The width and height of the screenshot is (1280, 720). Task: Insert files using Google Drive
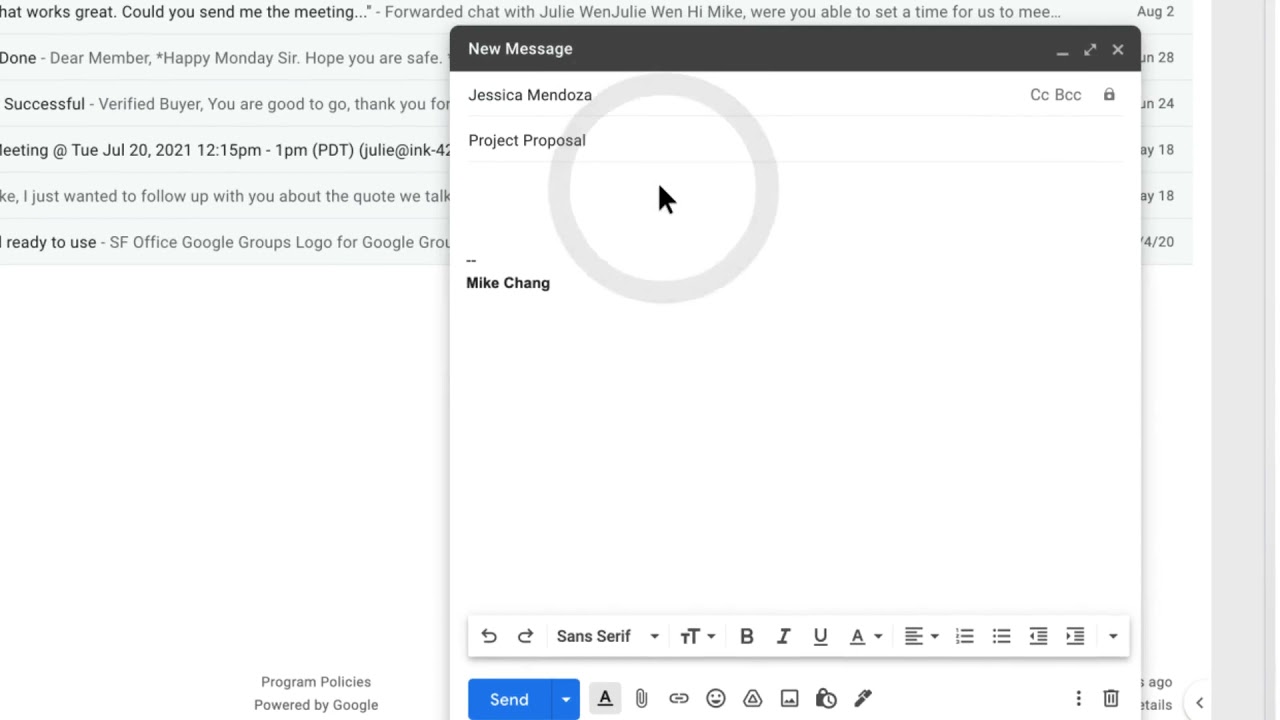[x=752, y=699]
